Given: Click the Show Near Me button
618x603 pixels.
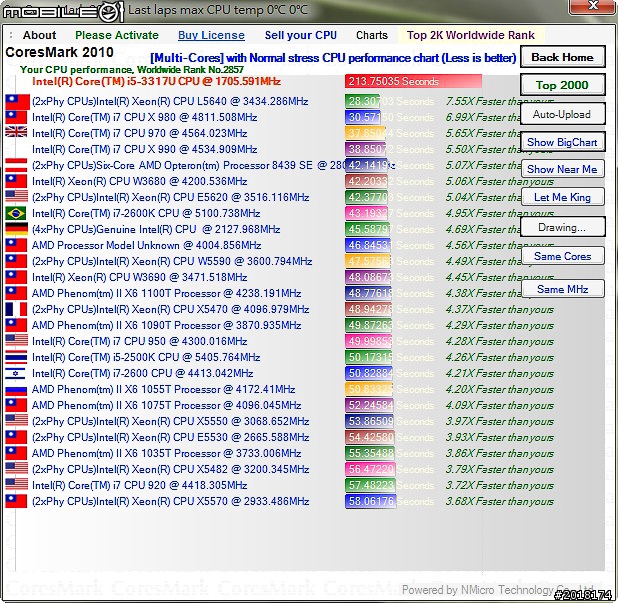Looking at the screenshot, I should tap(562, 169).
